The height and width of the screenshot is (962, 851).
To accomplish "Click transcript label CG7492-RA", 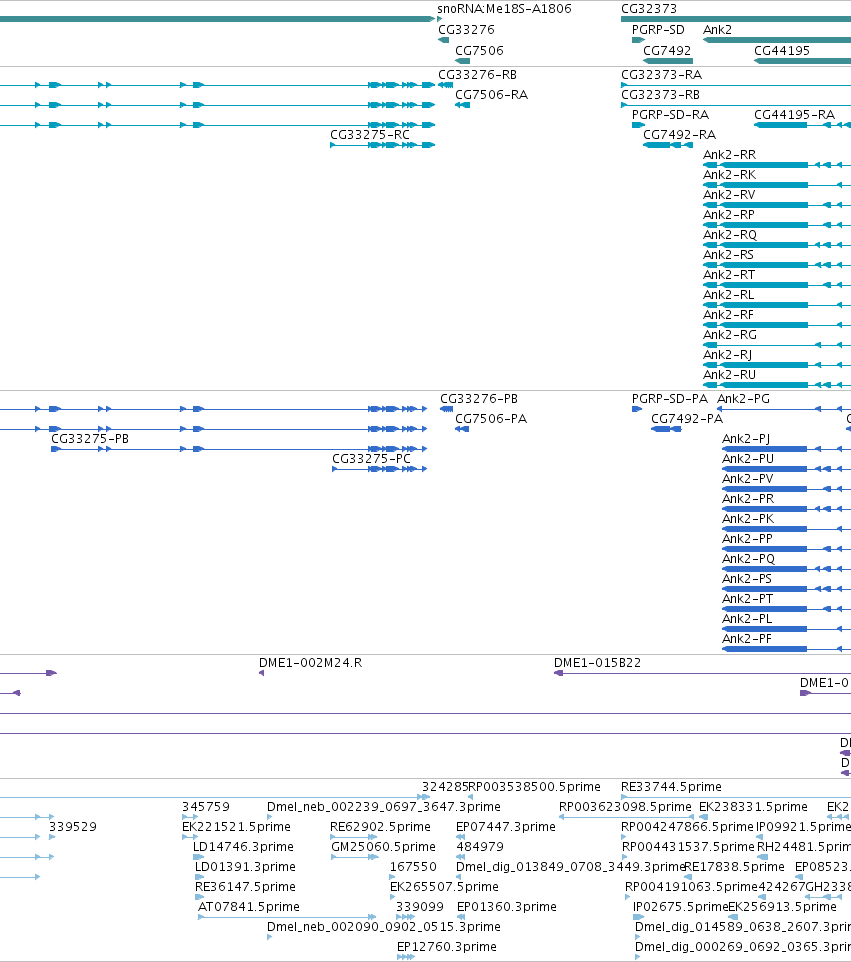I will coord(679,134).
